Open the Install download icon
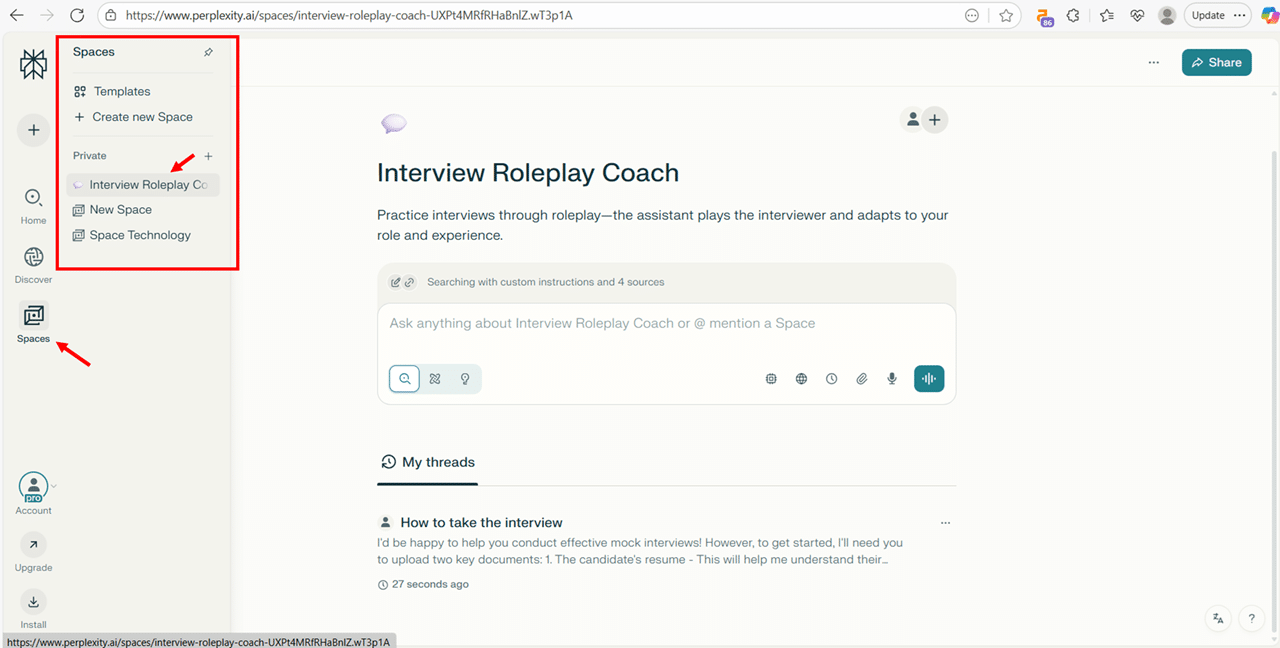This screenshot has height=648, width=1280. click(33, 602)
